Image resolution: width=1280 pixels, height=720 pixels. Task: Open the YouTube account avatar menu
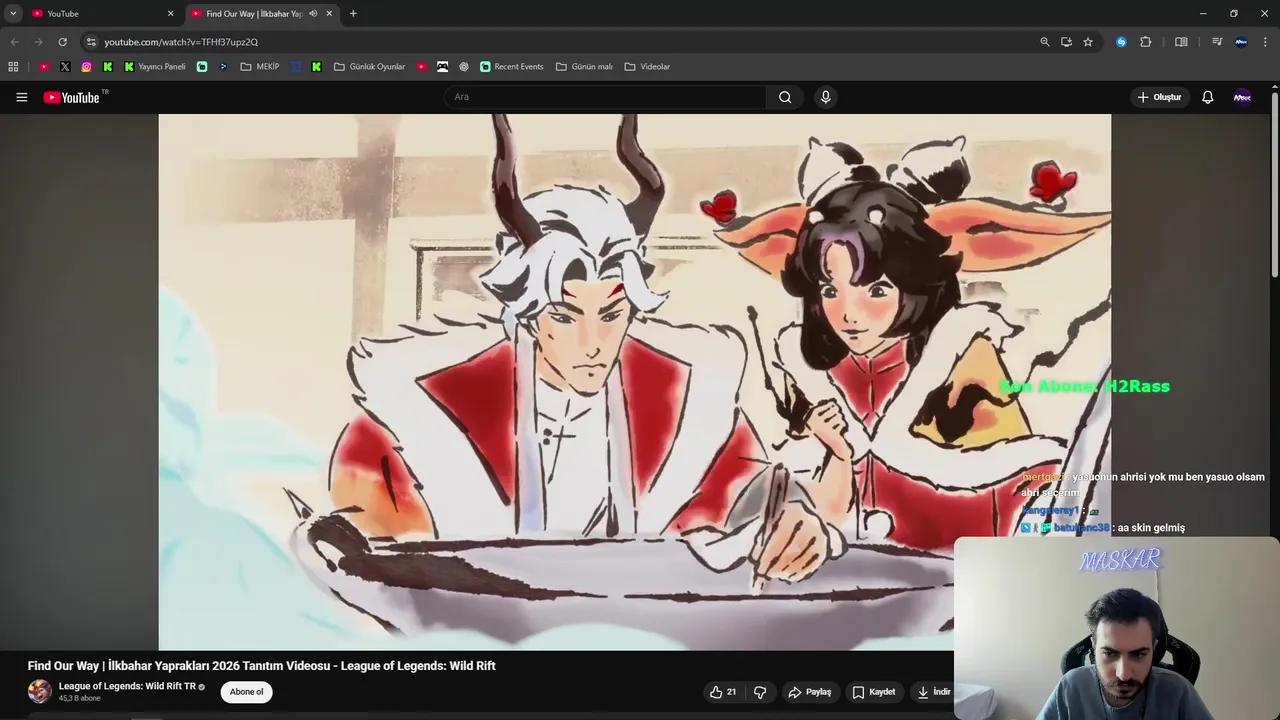coord(1242,97)
